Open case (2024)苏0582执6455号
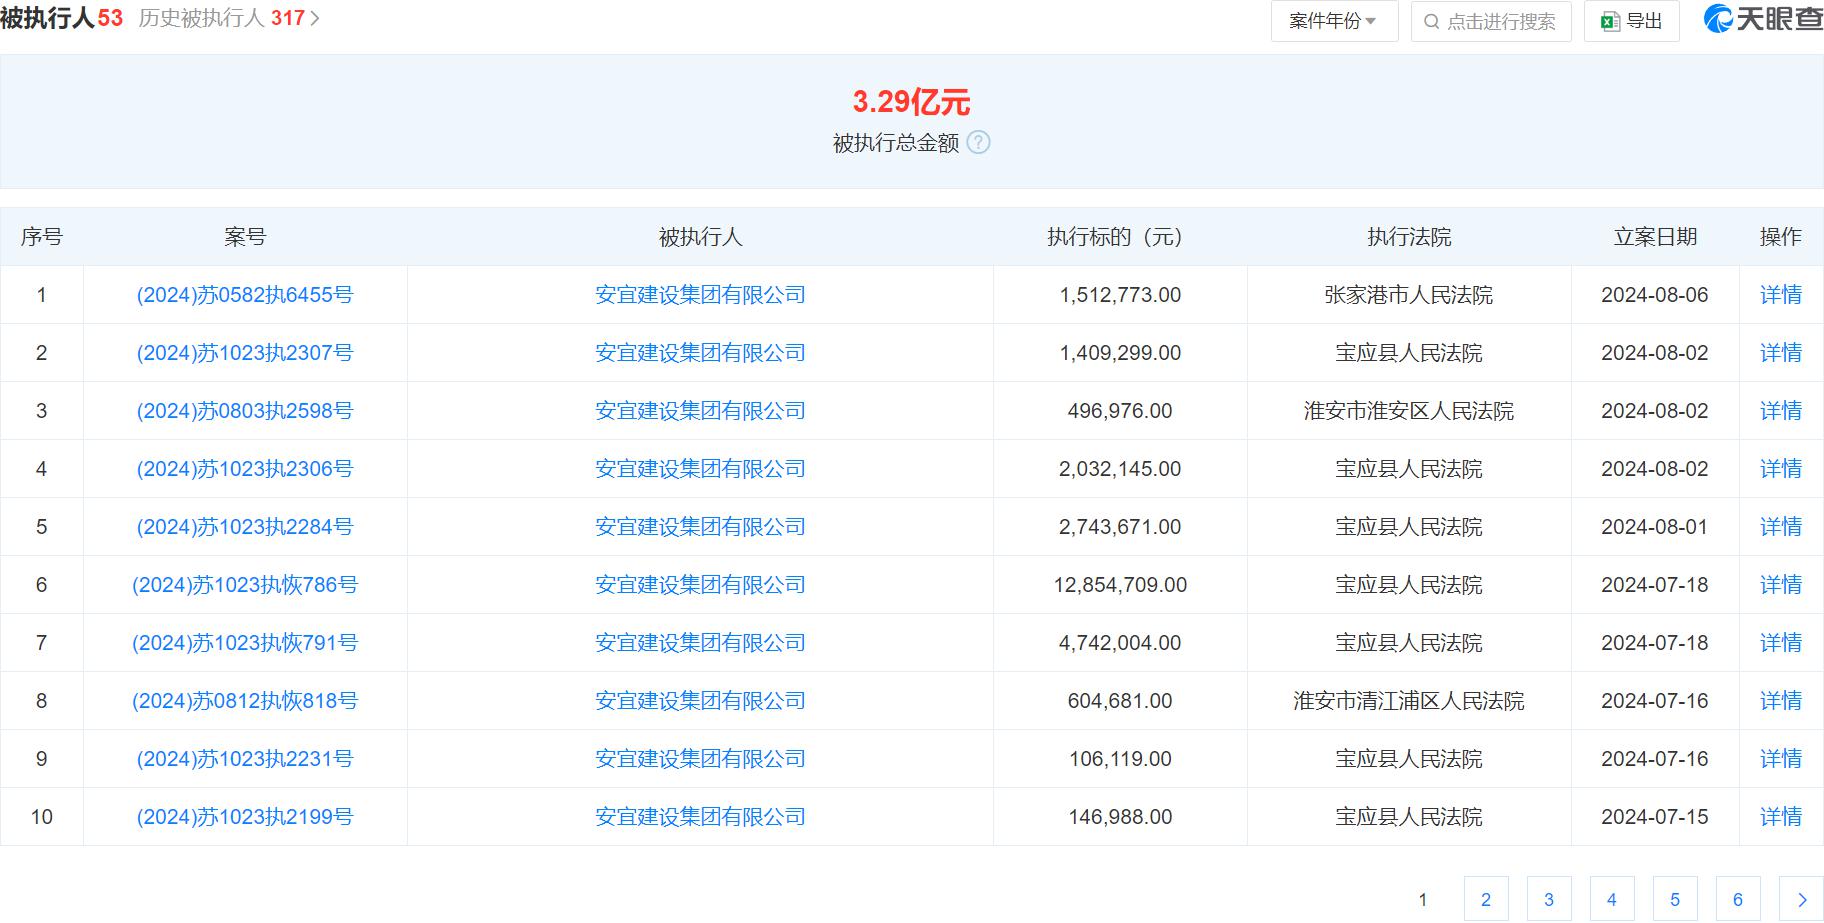 tap(245, 295)
